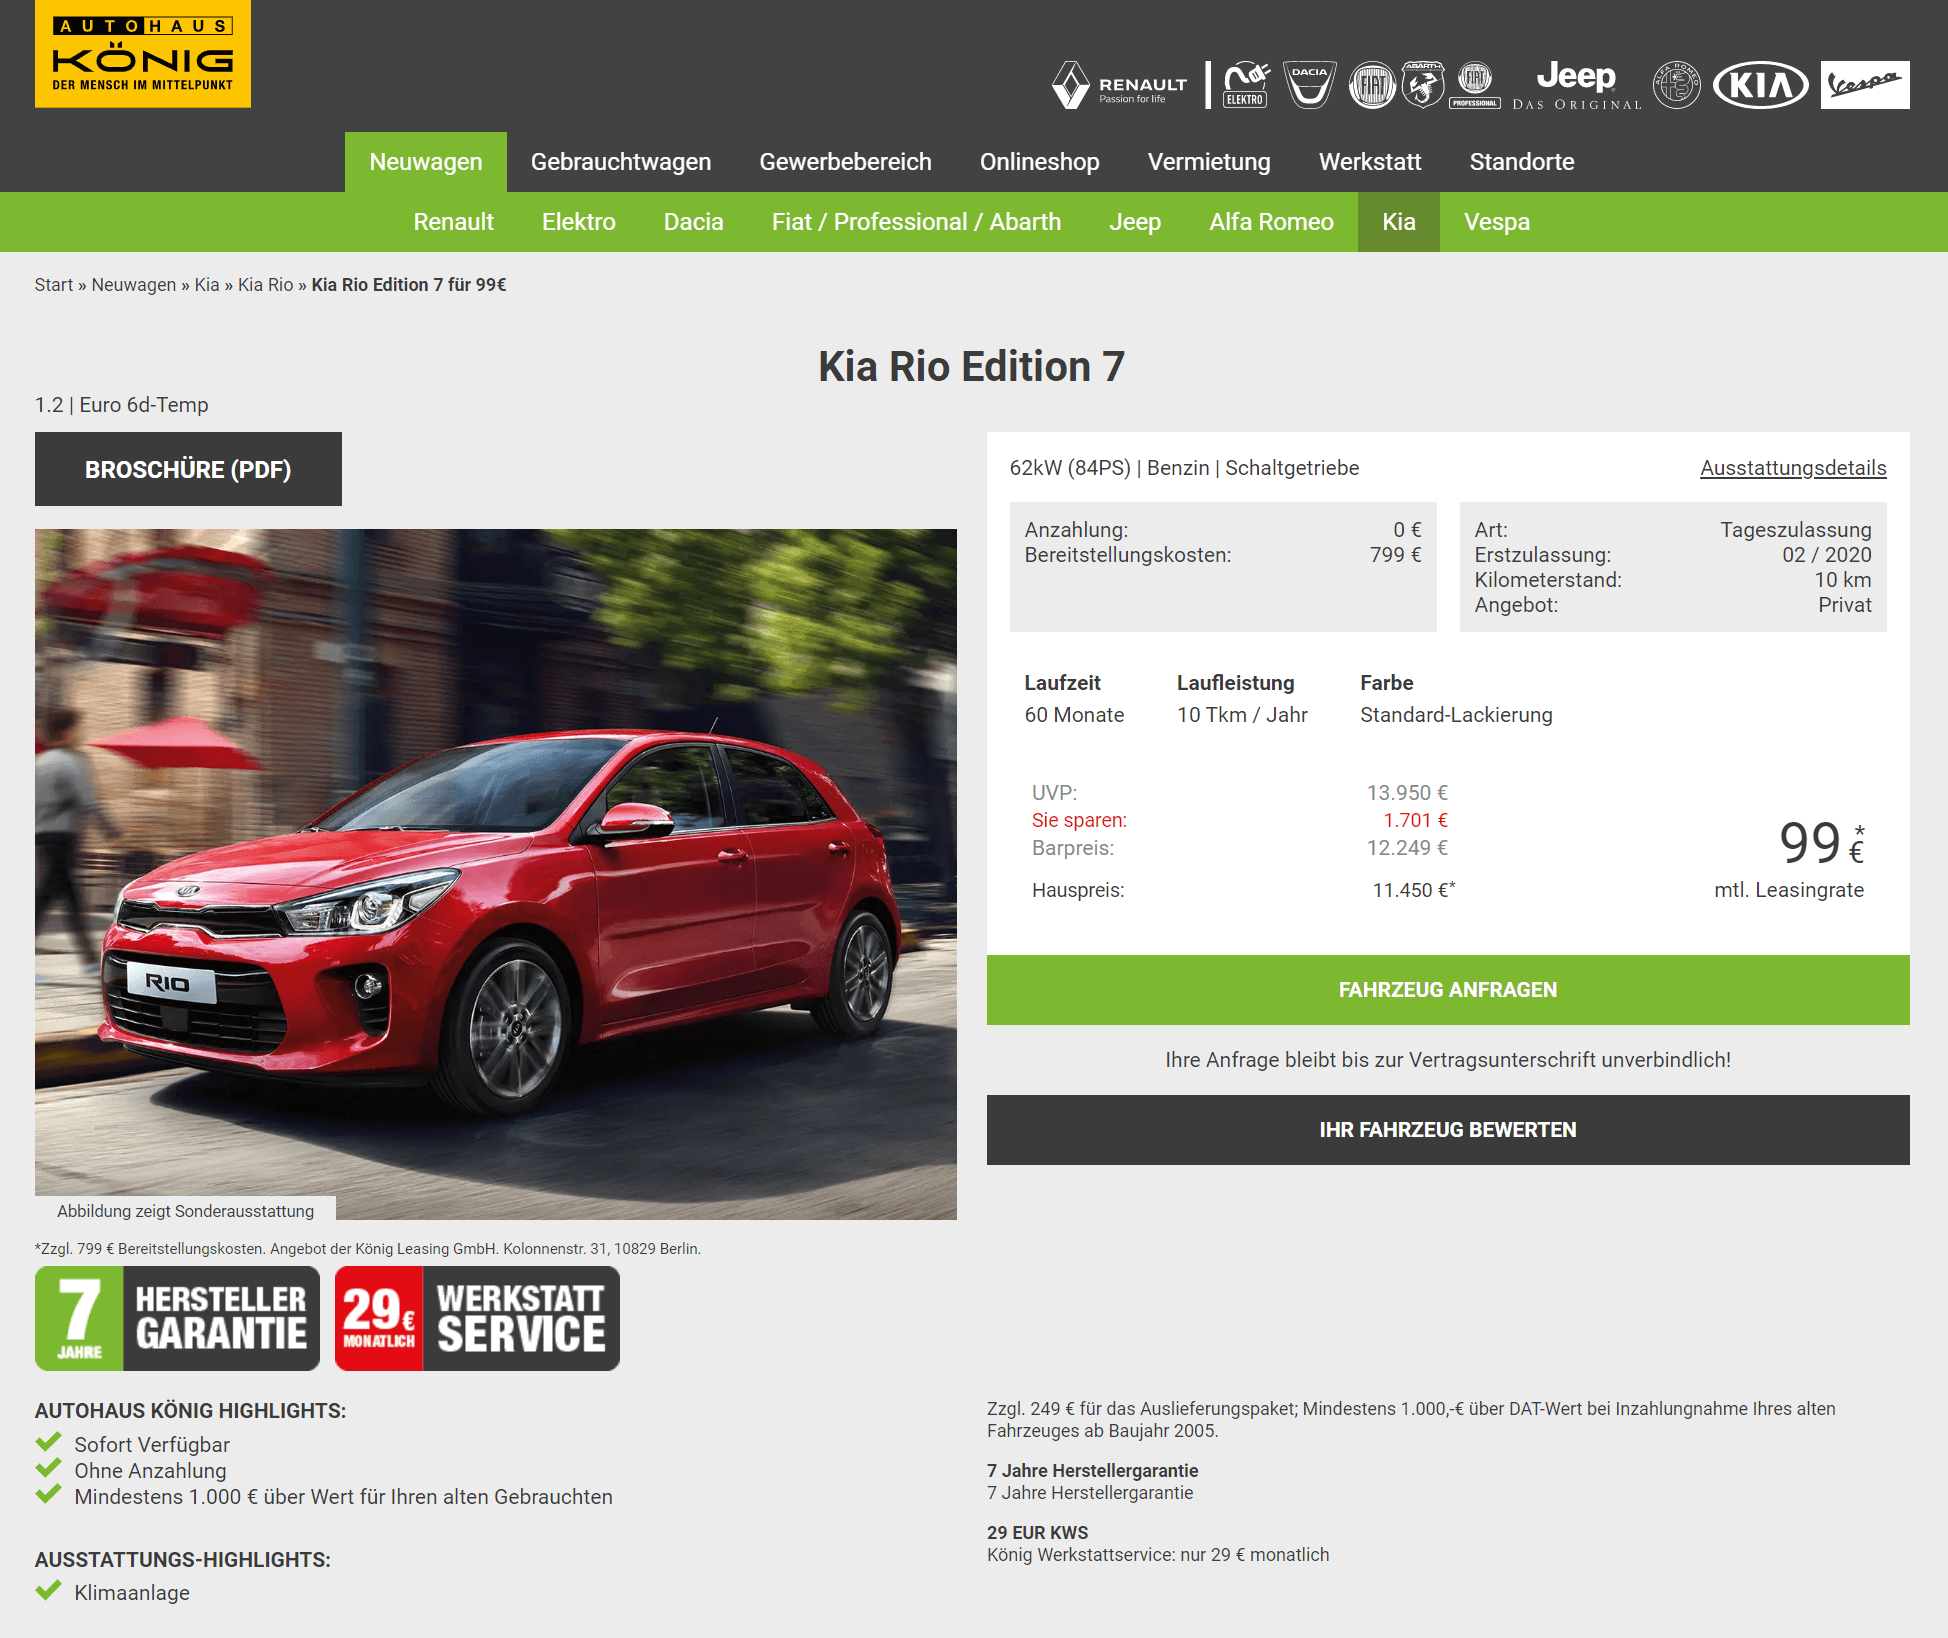
Task: Click the Autohaus König logo
Action: coord(143,54)
